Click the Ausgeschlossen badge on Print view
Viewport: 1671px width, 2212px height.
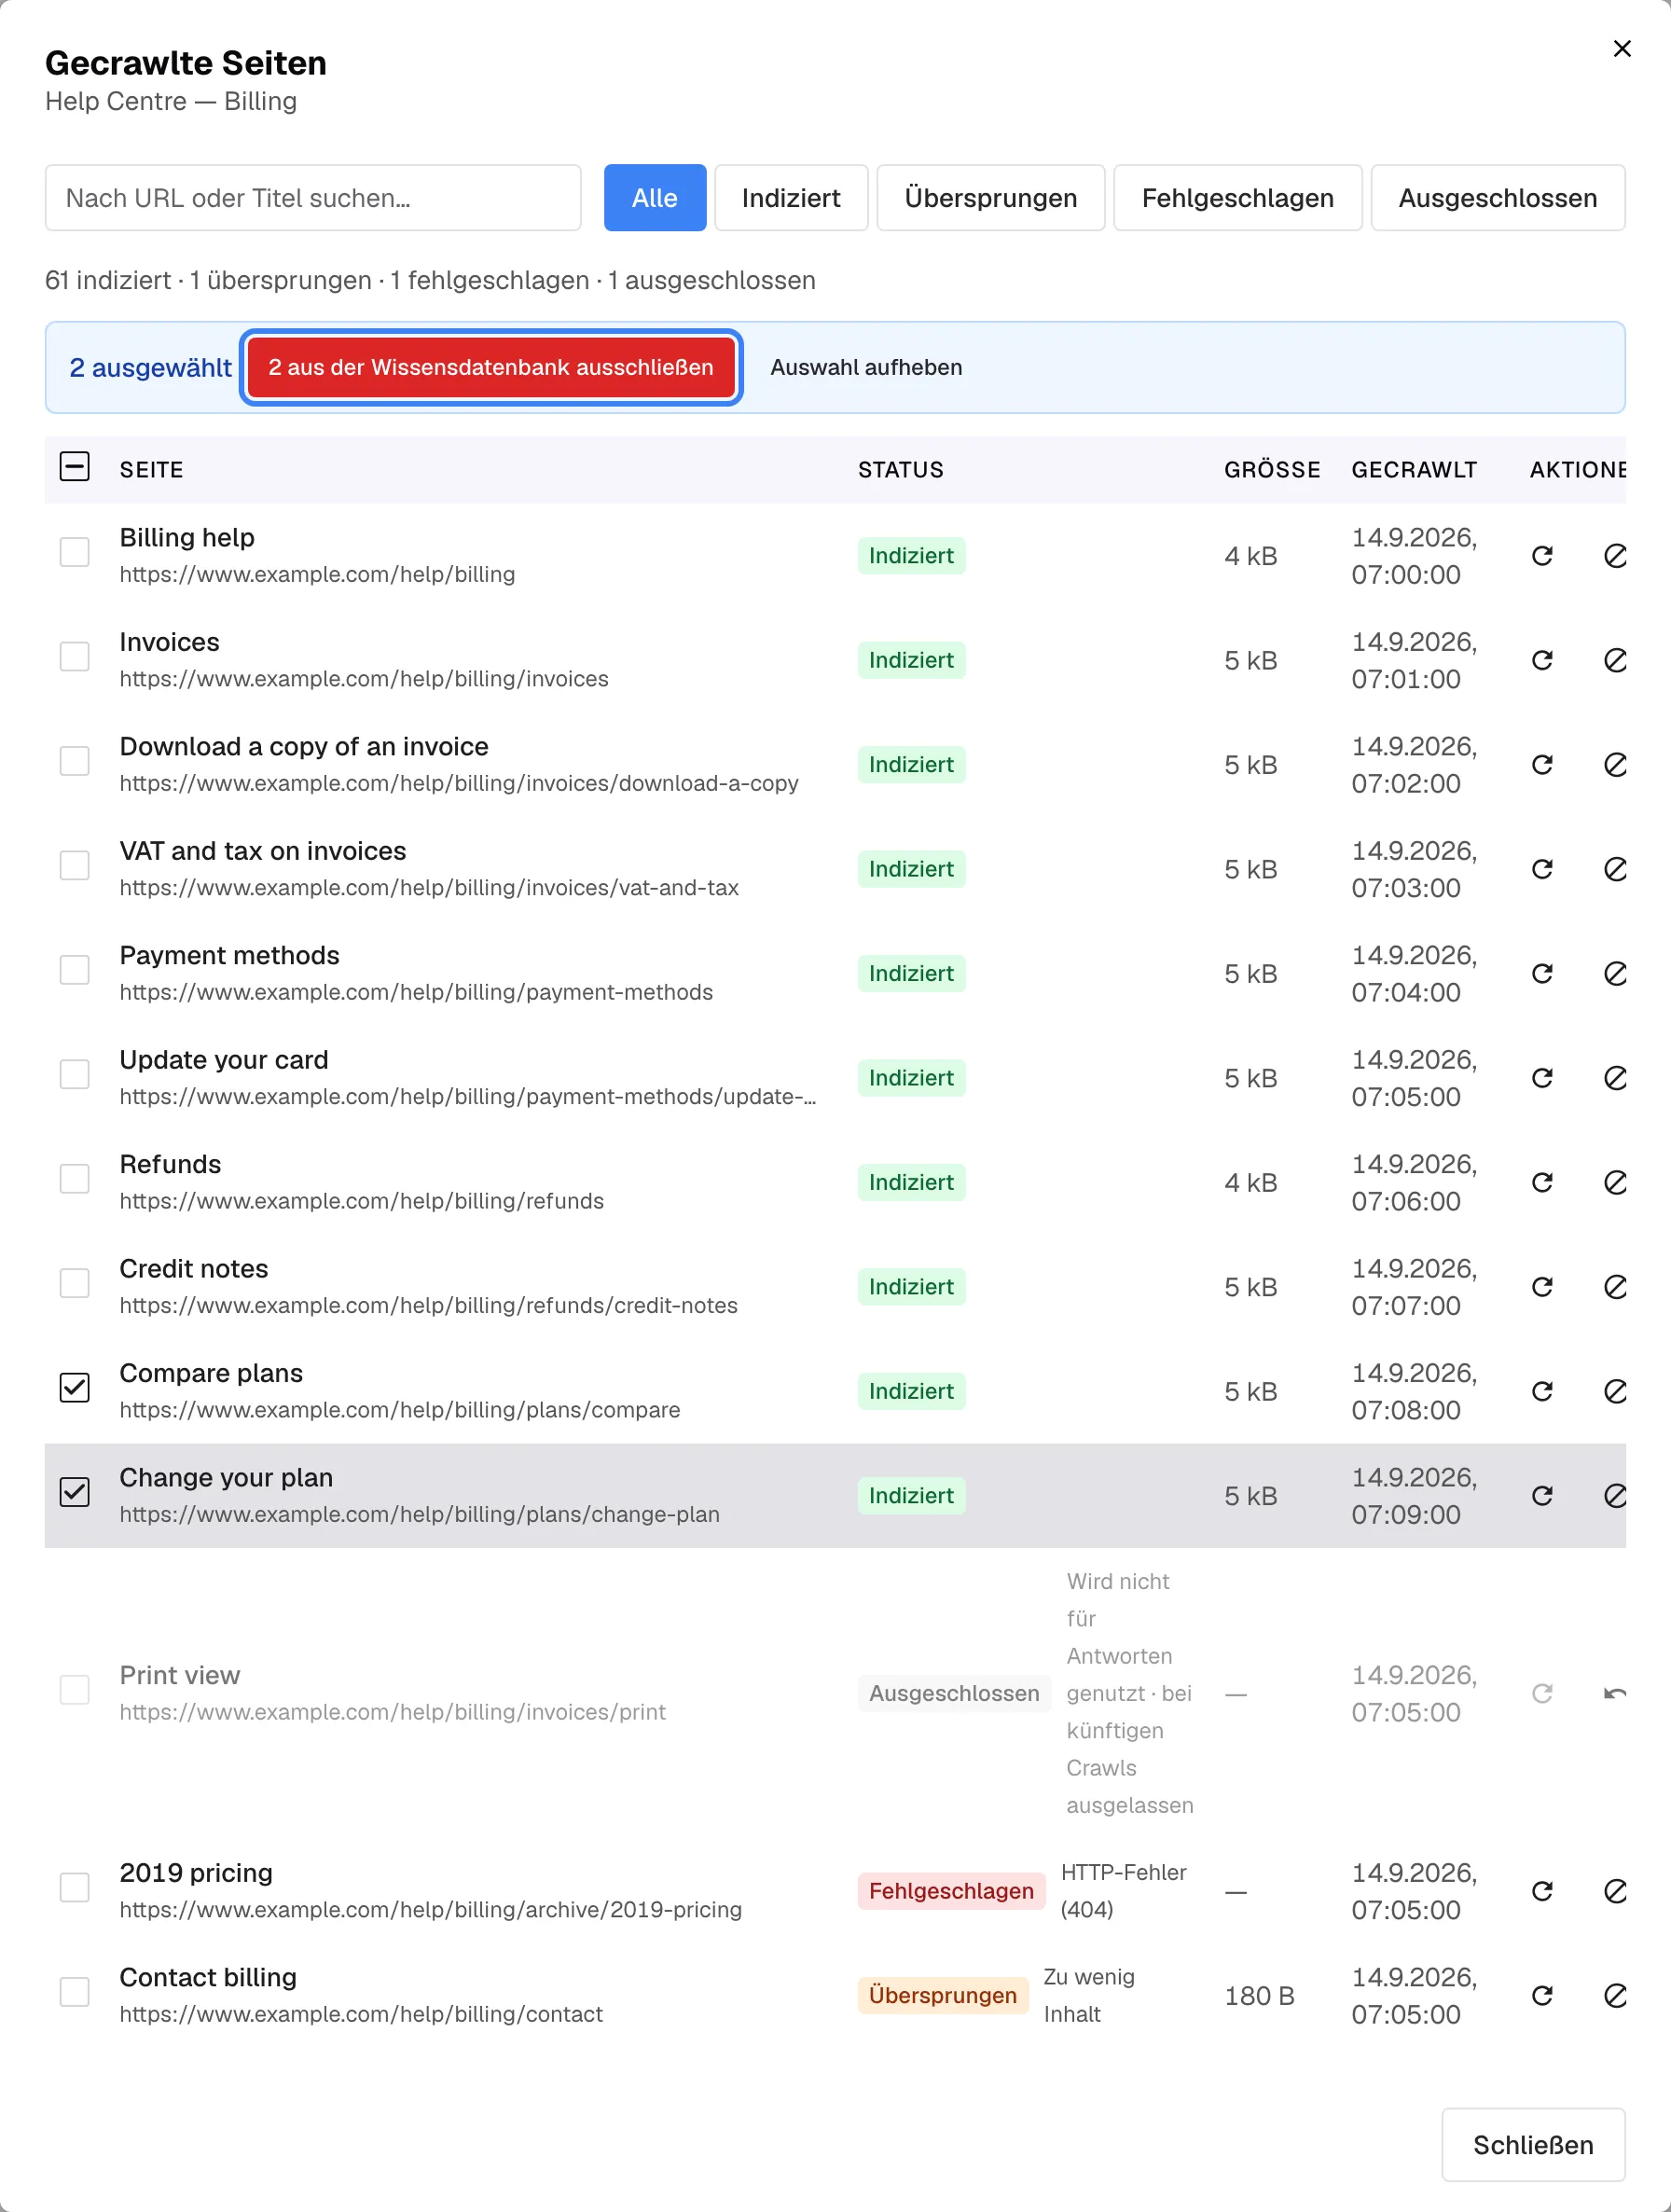954,1694
